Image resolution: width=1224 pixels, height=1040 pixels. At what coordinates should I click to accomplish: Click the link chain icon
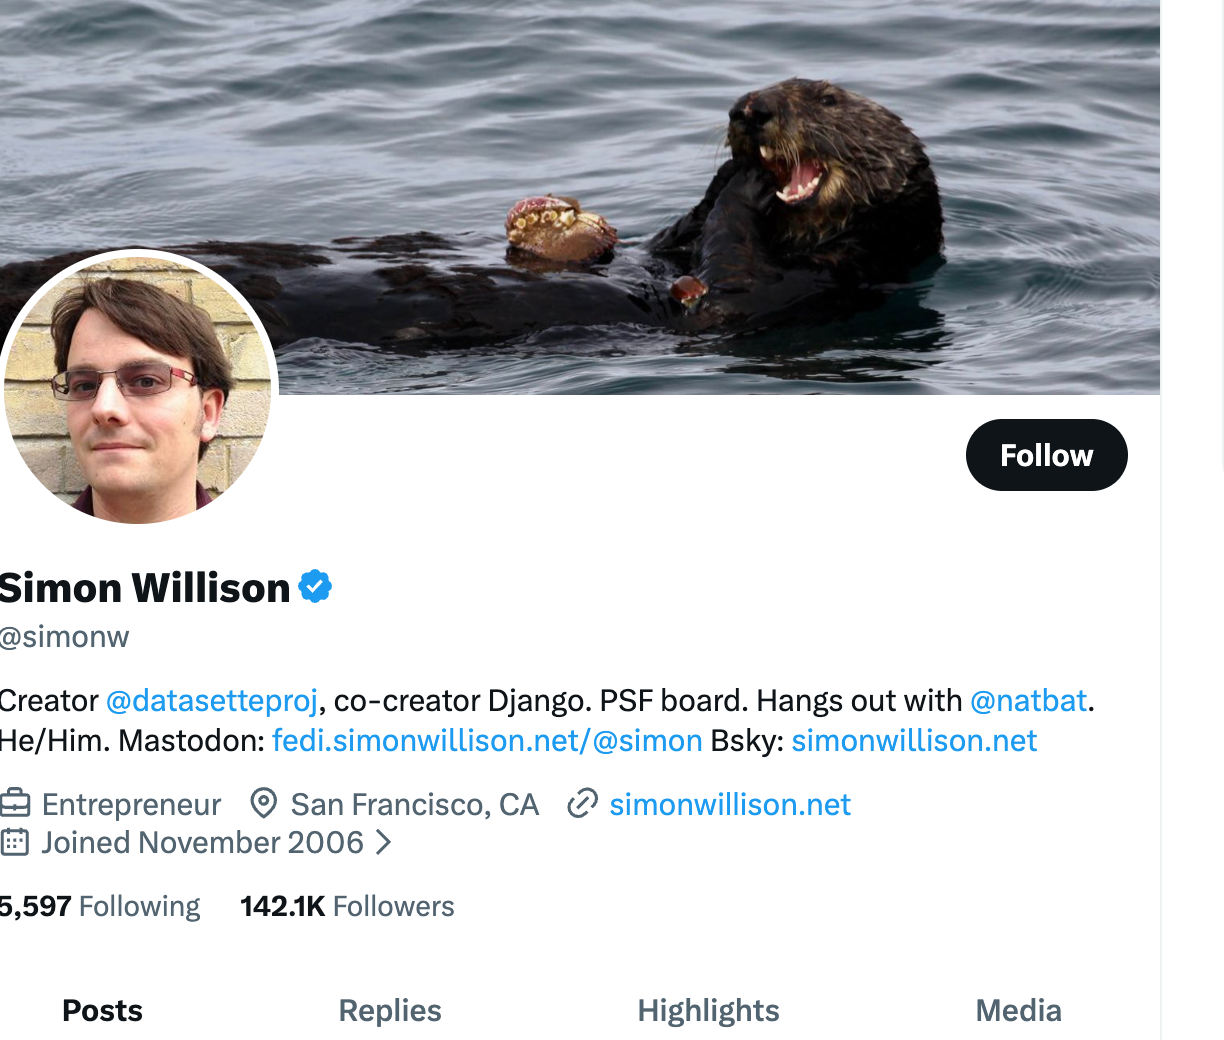coord(582,803)
